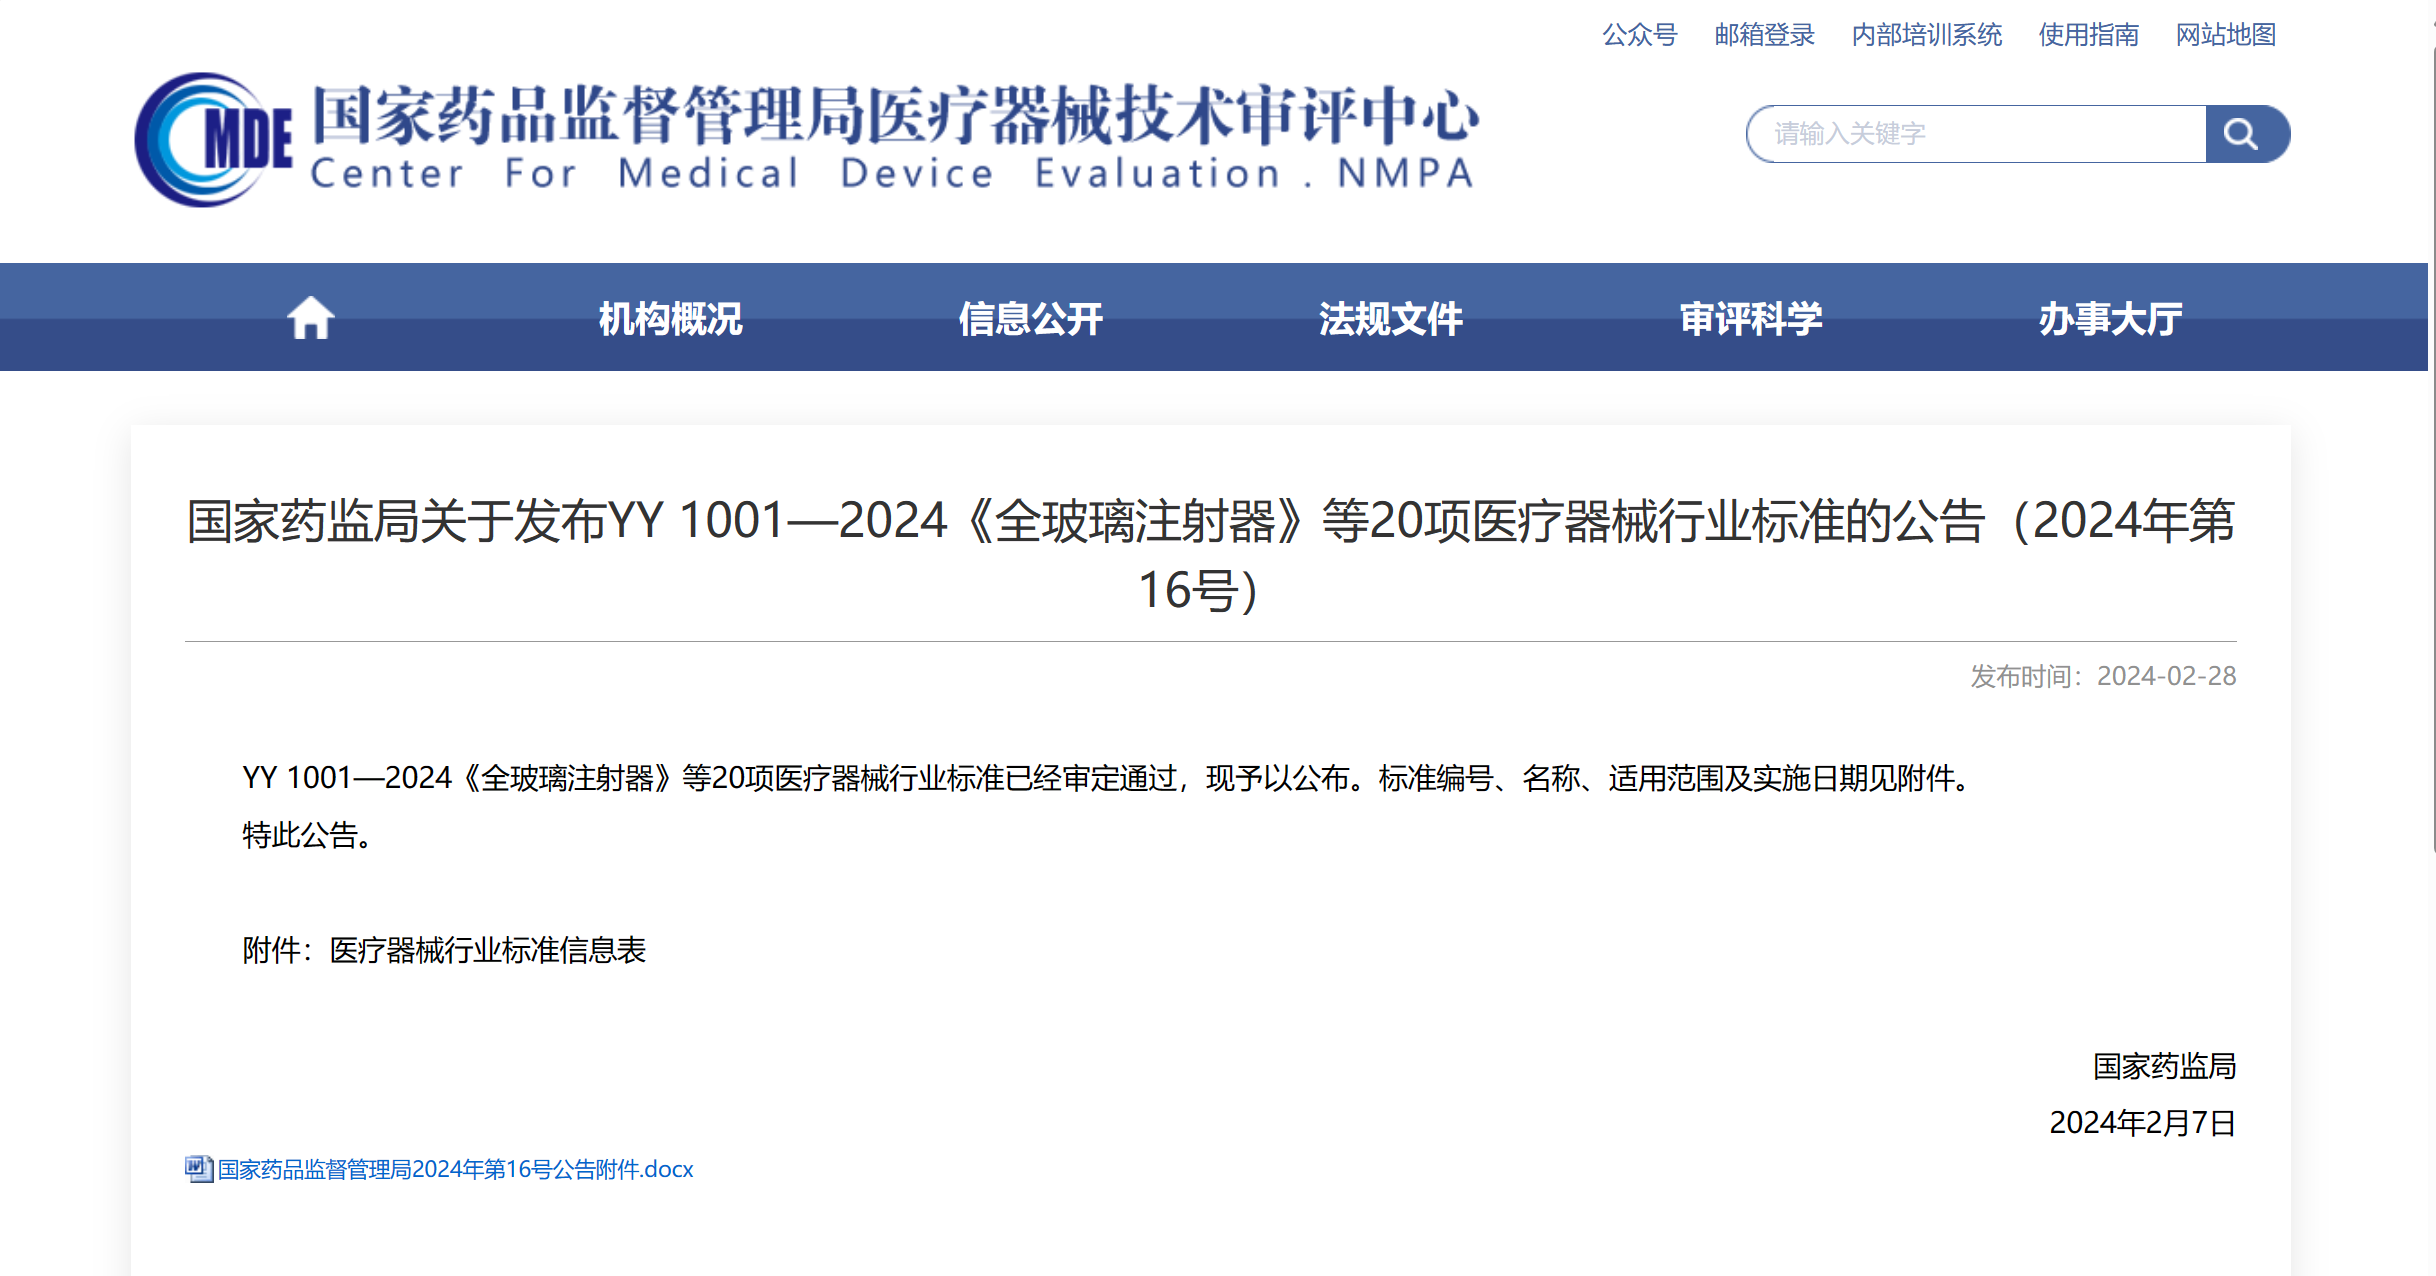2436x1276 pixels.
Task: Click the signature text 国家药监局
Action: point(2164,1066)
